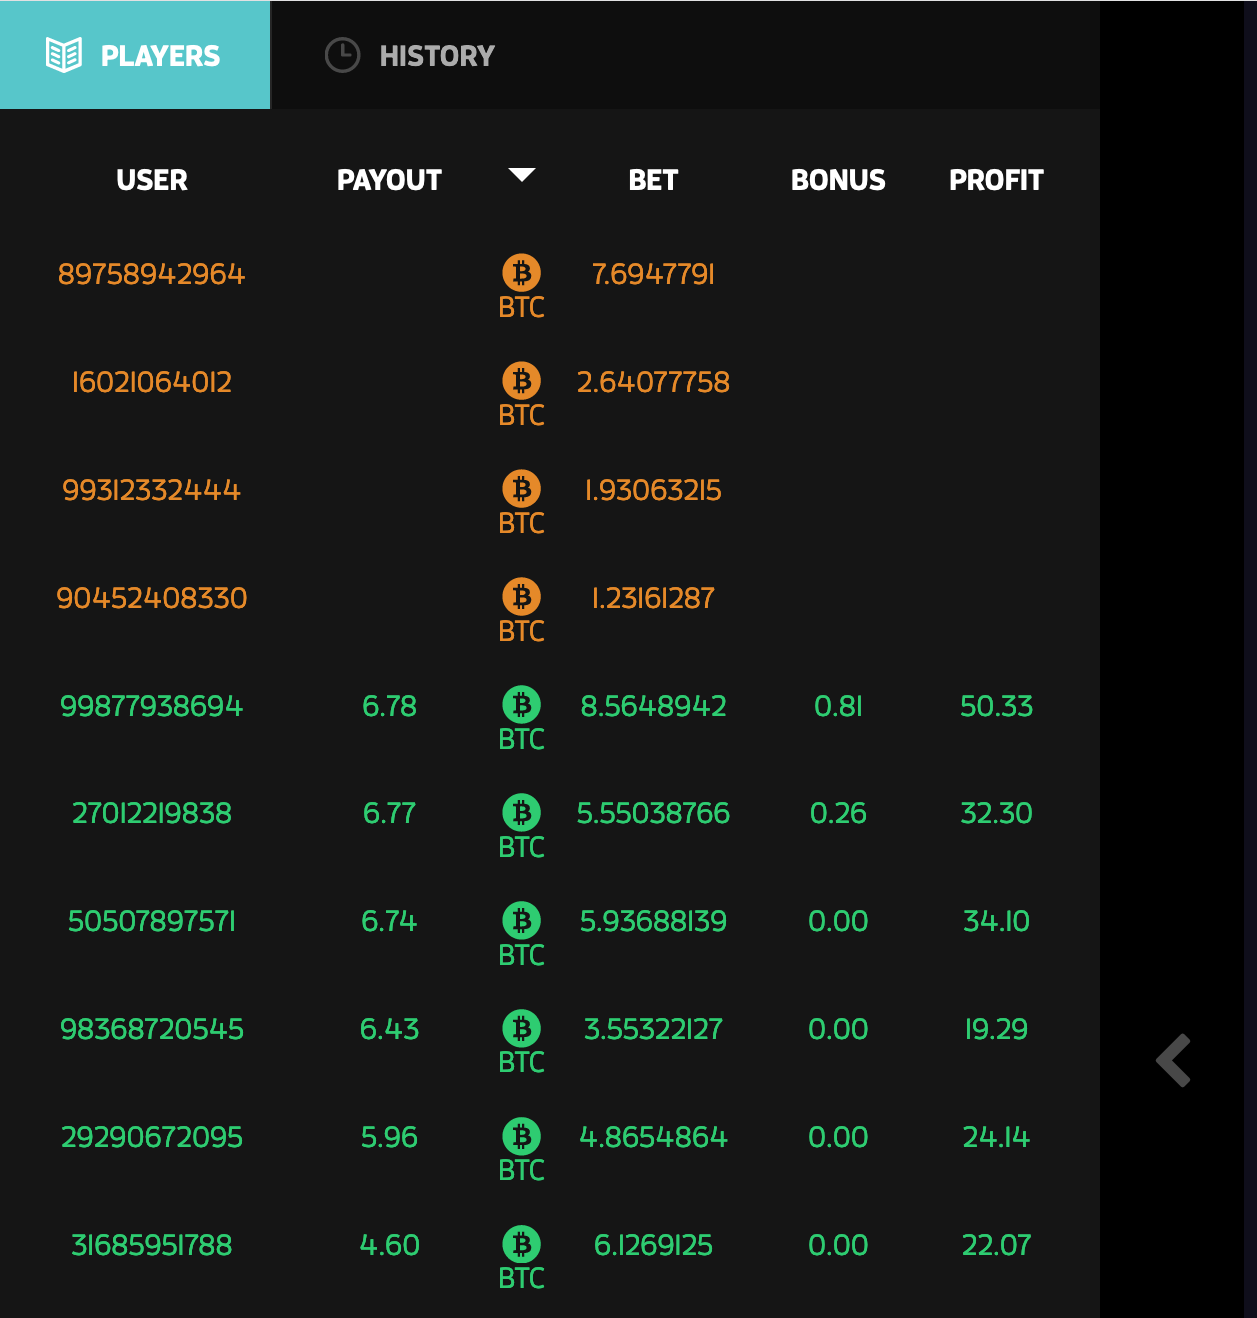Click the orange Bitcoin icon beside bet 1.23161287

521,597
